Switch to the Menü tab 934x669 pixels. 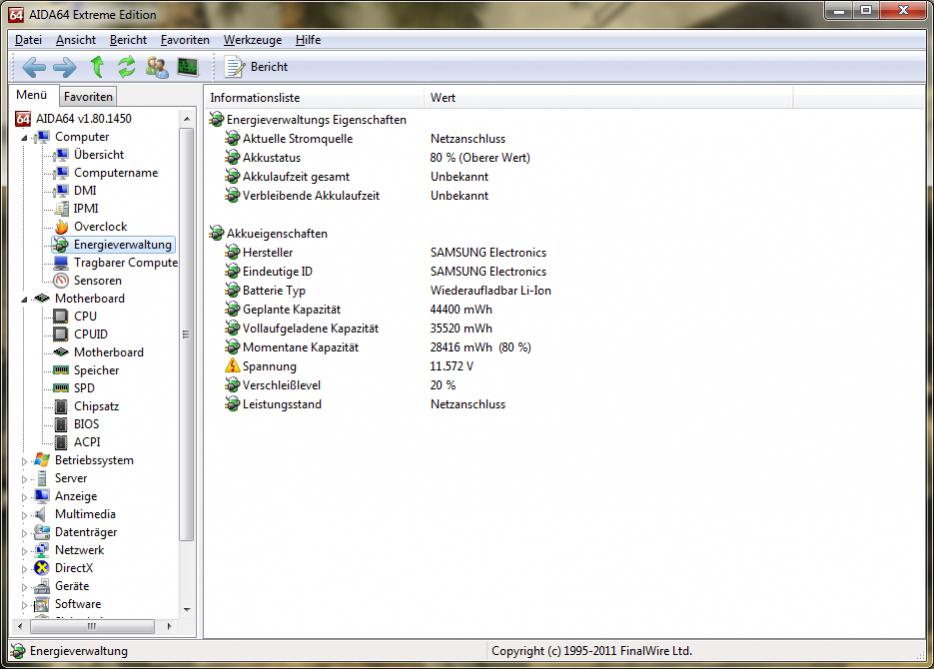(32, 95)
